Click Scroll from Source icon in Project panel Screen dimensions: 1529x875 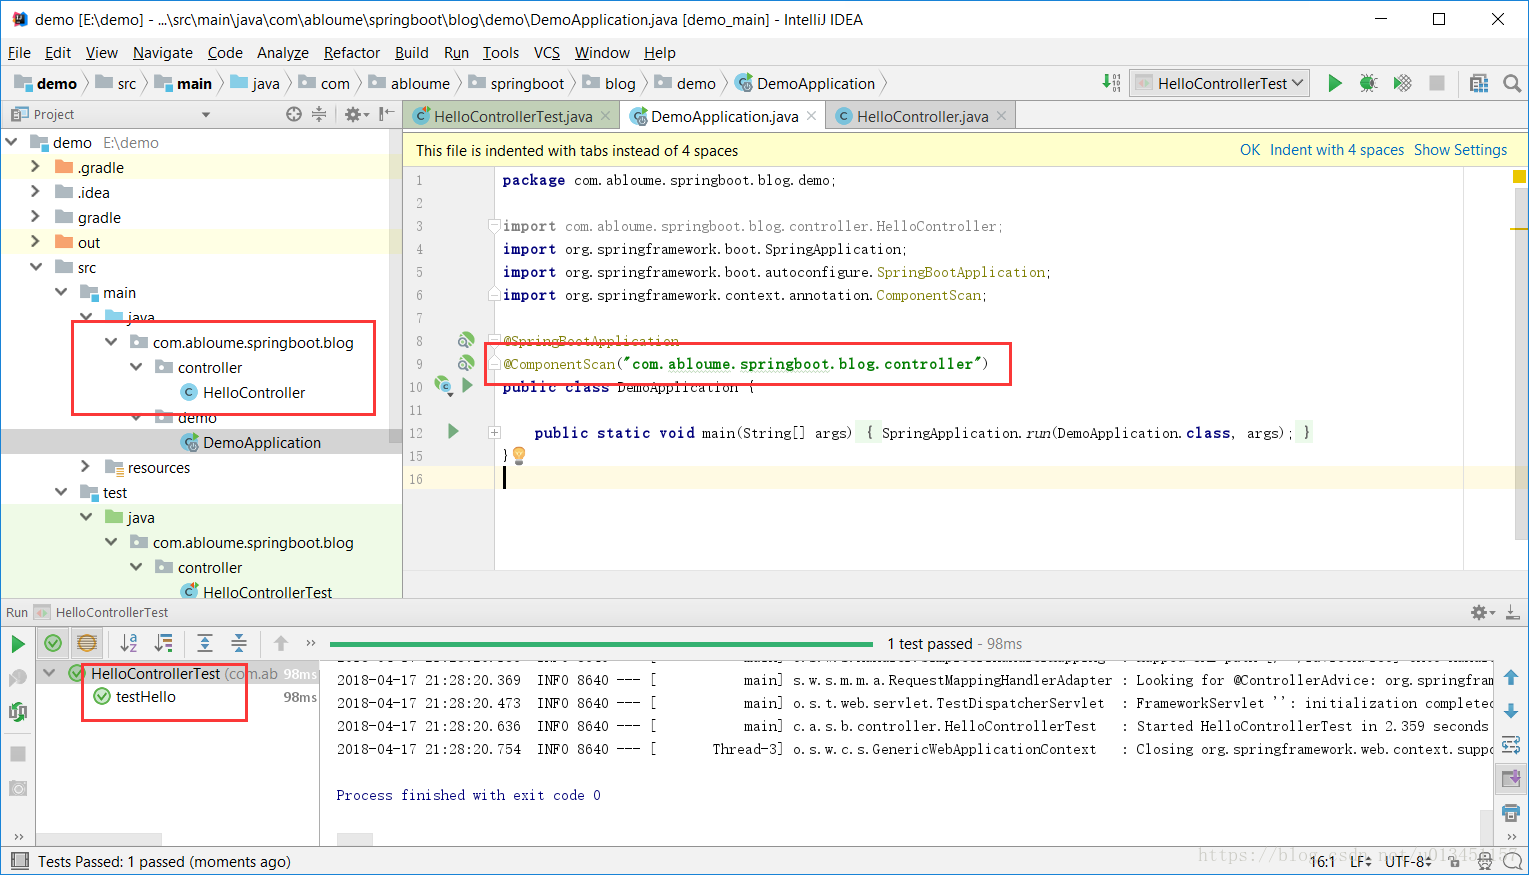[x=293, y=114]
